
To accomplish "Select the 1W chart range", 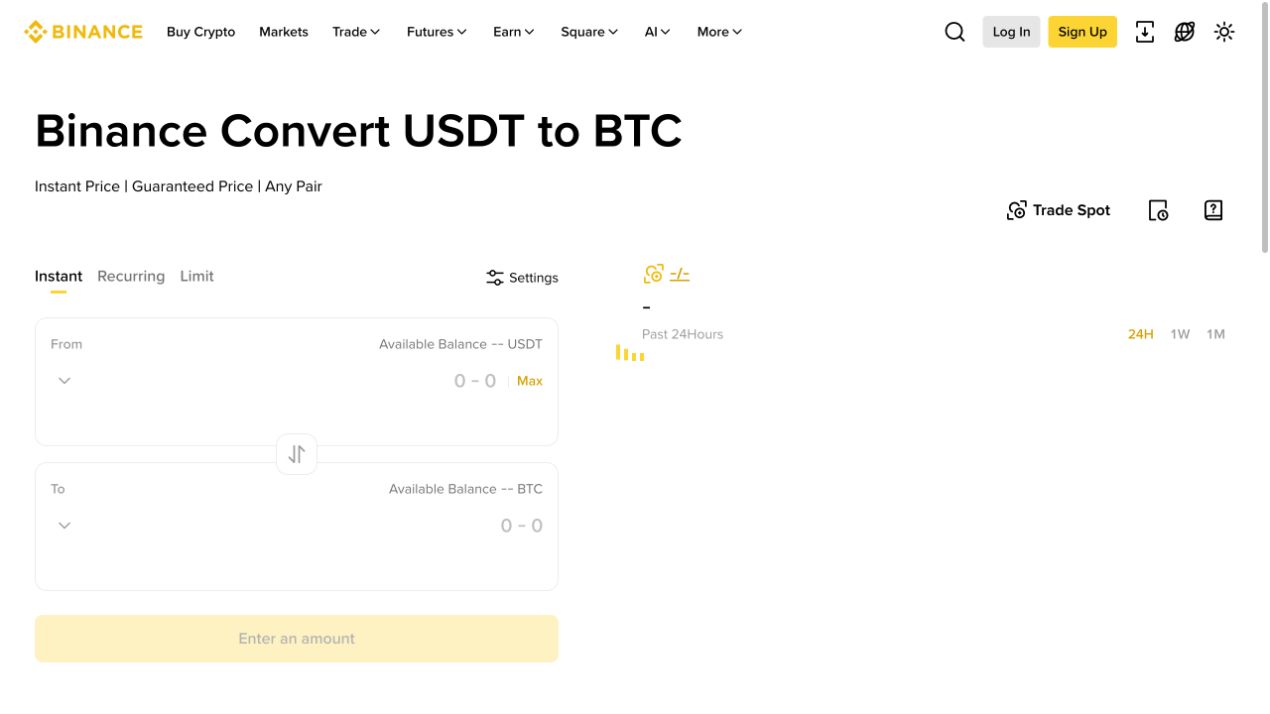I will pos(1180,334).
